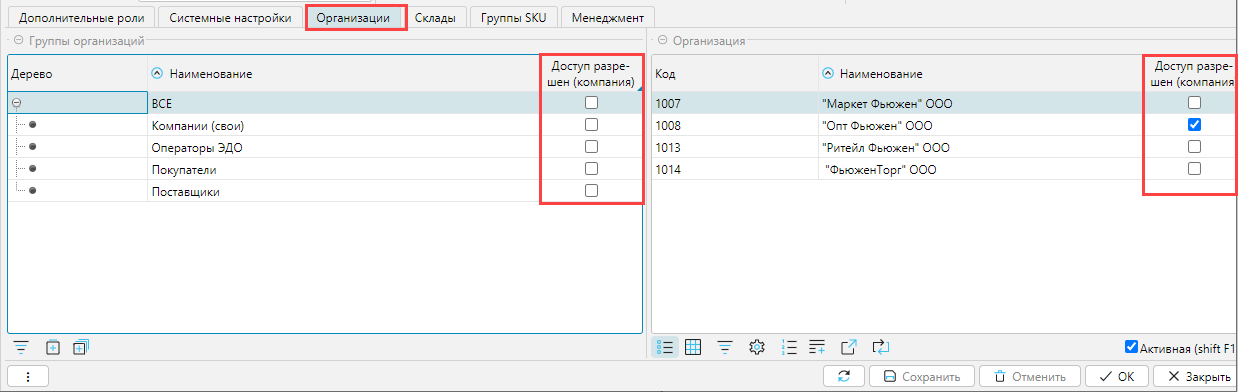
Task: Select the Поставщики tree row
Action: pyautogui.click(x=324, y=191)
